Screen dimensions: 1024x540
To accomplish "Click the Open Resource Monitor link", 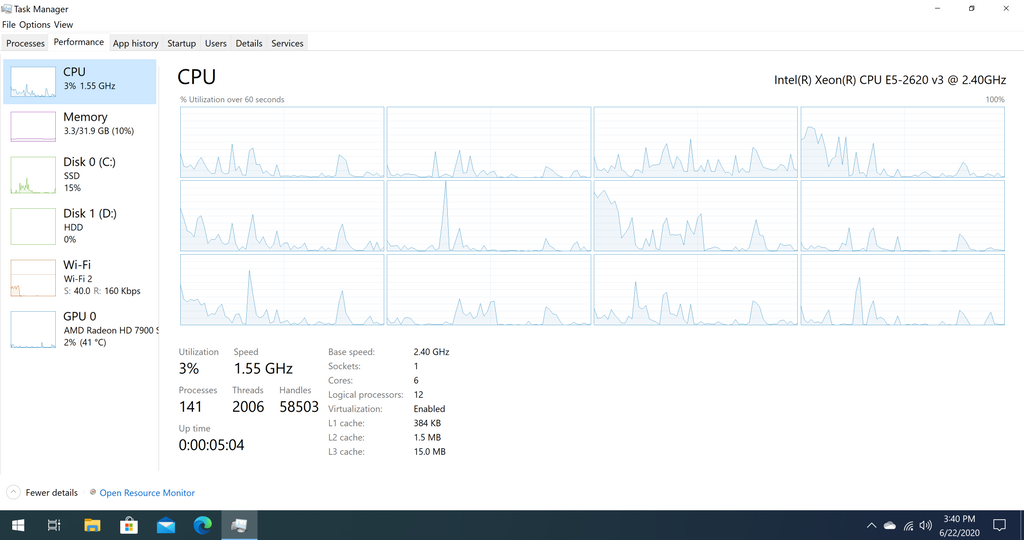I will (147, 493).
